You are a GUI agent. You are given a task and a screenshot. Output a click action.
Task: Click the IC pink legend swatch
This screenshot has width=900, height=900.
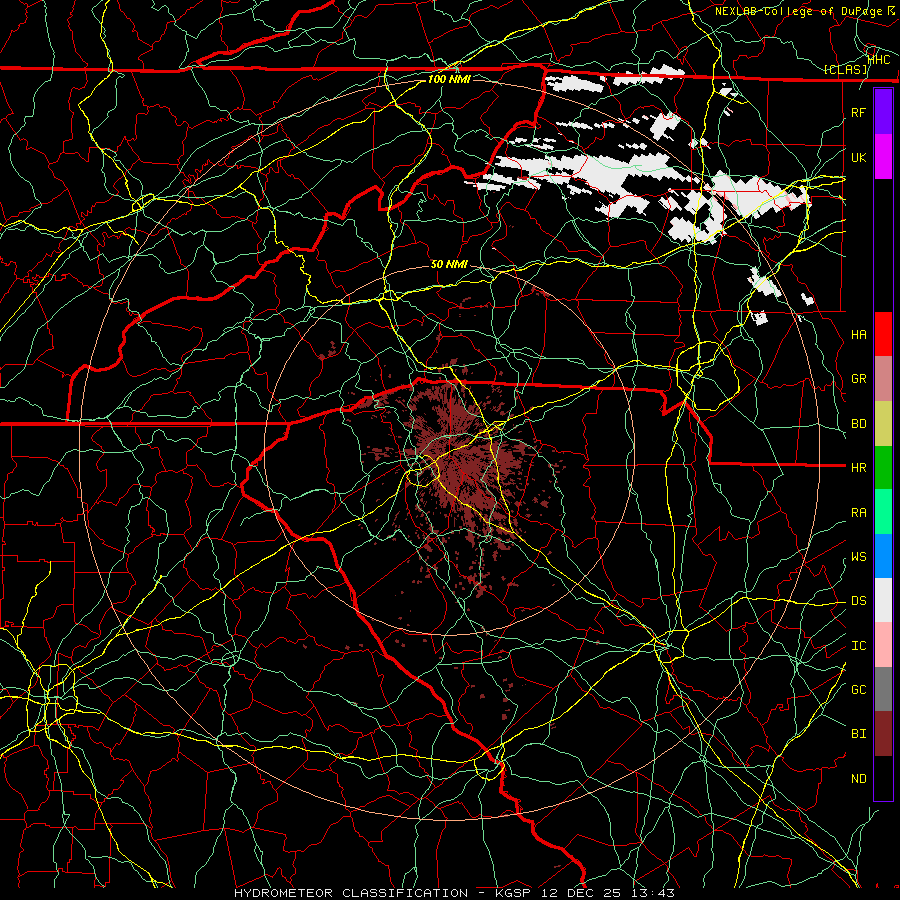click(883, 645)
